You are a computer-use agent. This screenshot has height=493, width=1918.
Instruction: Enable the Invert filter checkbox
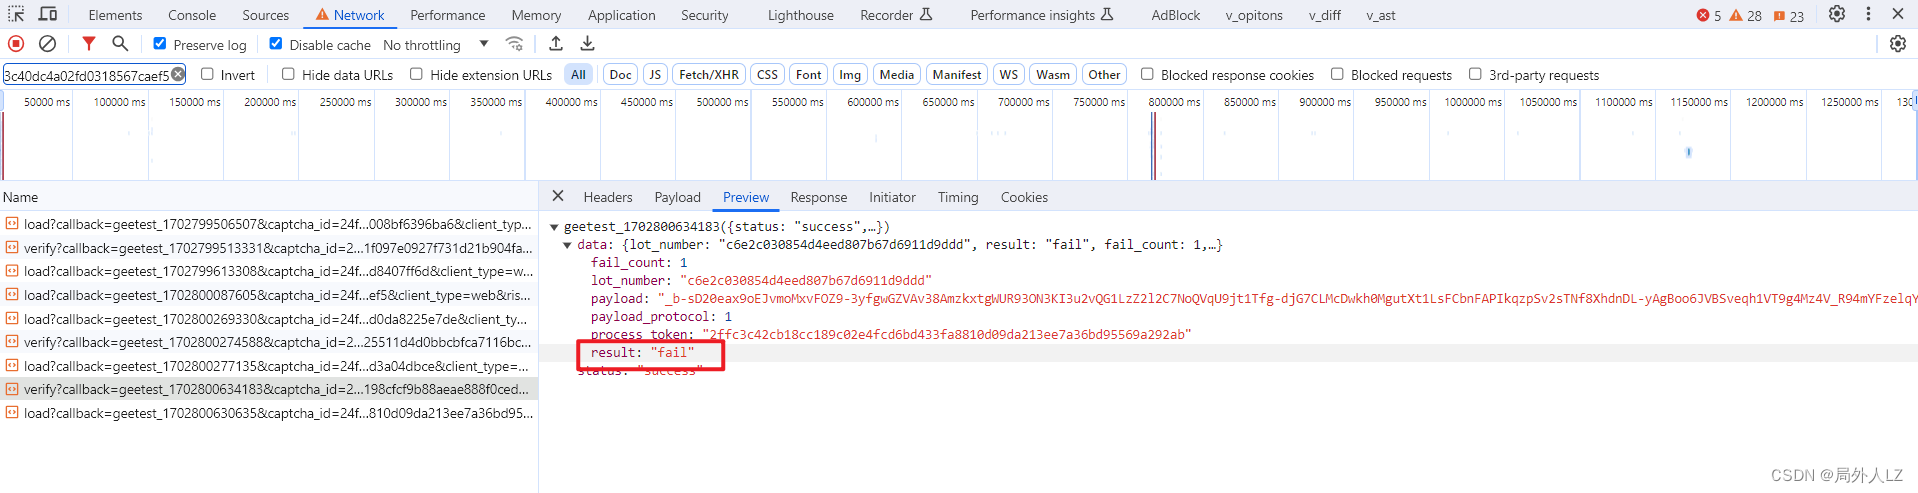tap(208, 74)
